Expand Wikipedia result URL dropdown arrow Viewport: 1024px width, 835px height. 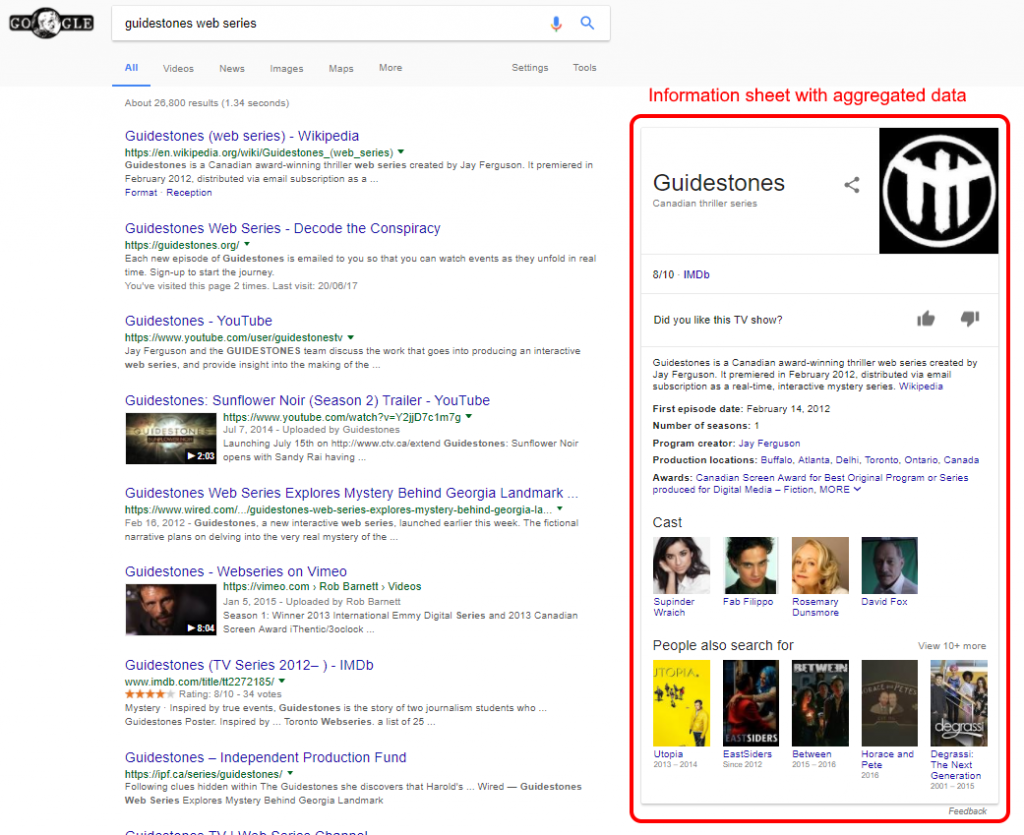[x=401, y=152]
